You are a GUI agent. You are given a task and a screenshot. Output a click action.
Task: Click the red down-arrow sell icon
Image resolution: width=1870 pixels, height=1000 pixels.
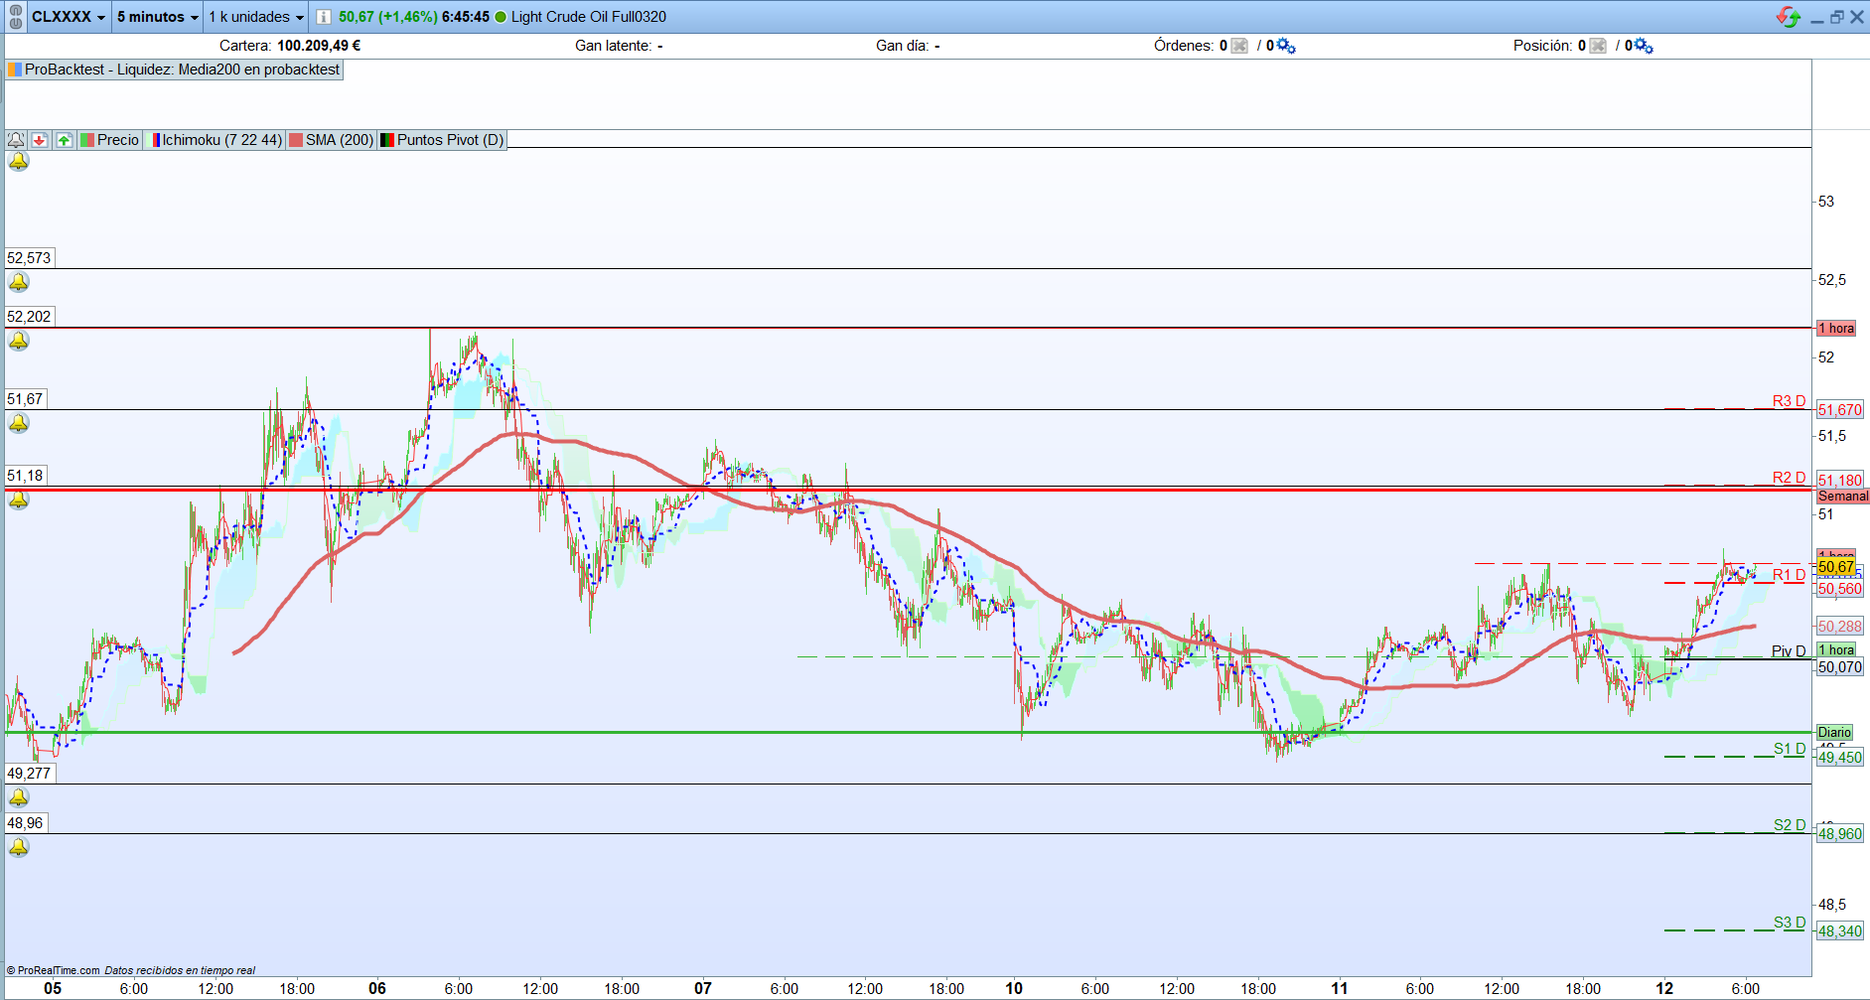(x=39, y=140)
